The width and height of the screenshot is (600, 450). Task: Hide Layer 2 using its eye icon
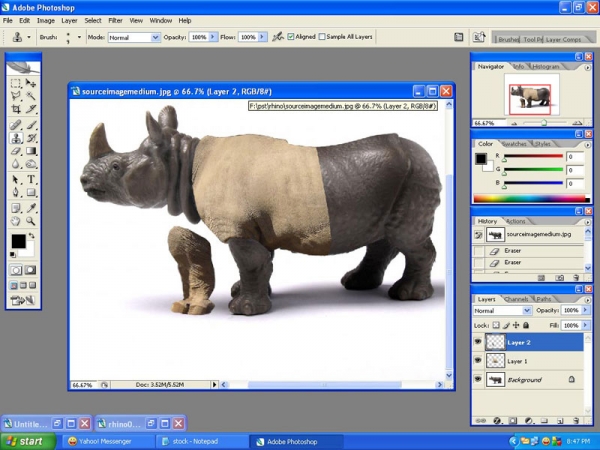[x=478, y=342]
